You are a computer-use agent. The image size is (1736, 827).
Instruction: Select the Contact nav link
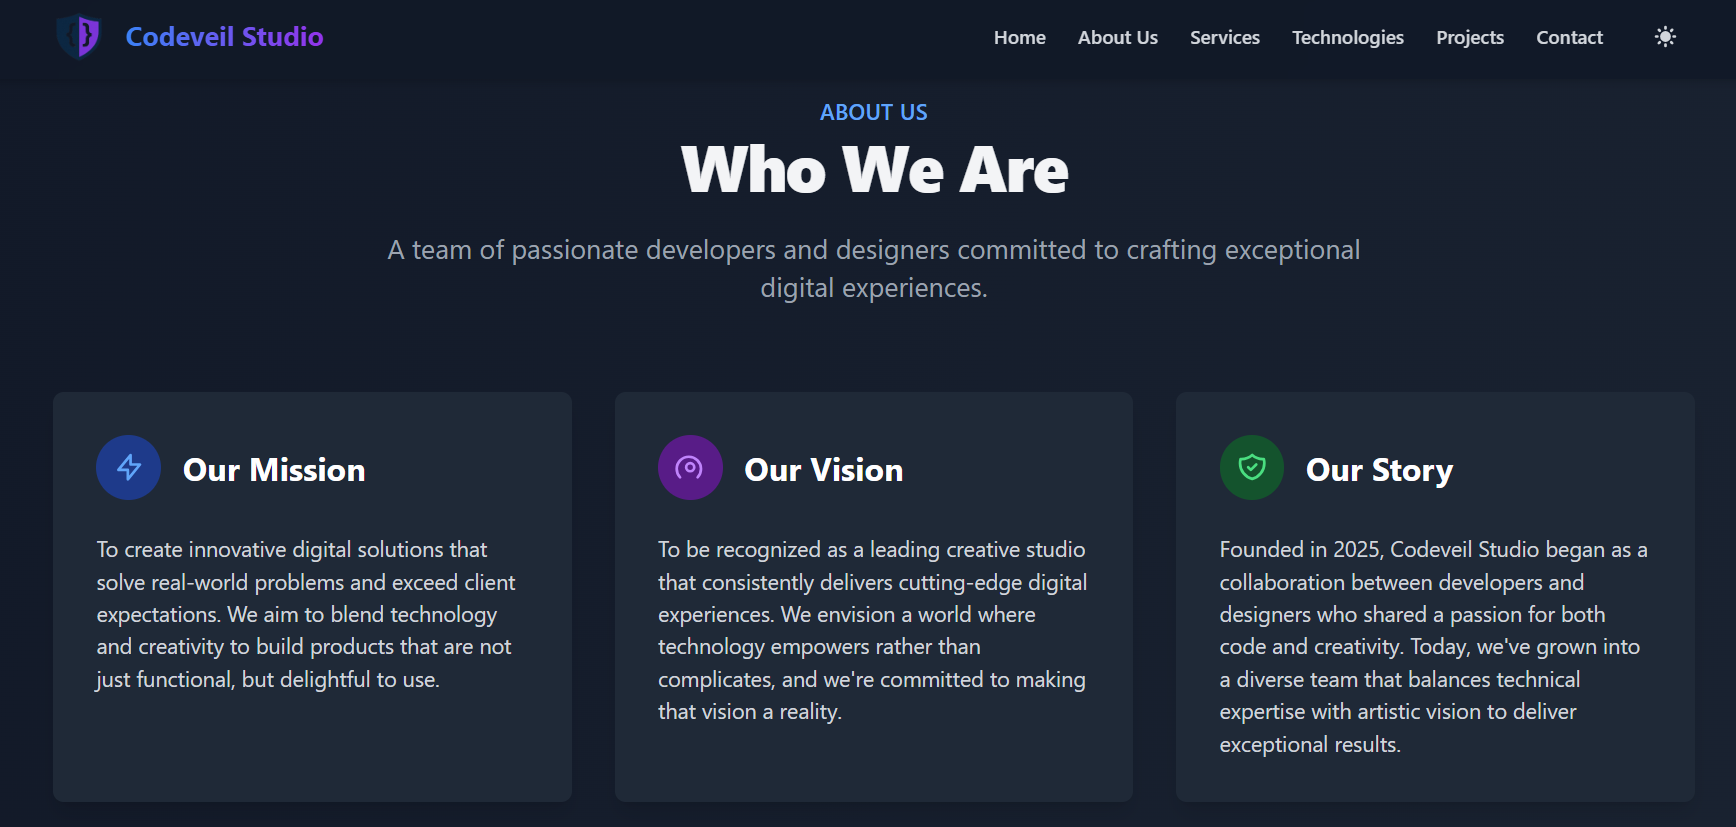1569,38
